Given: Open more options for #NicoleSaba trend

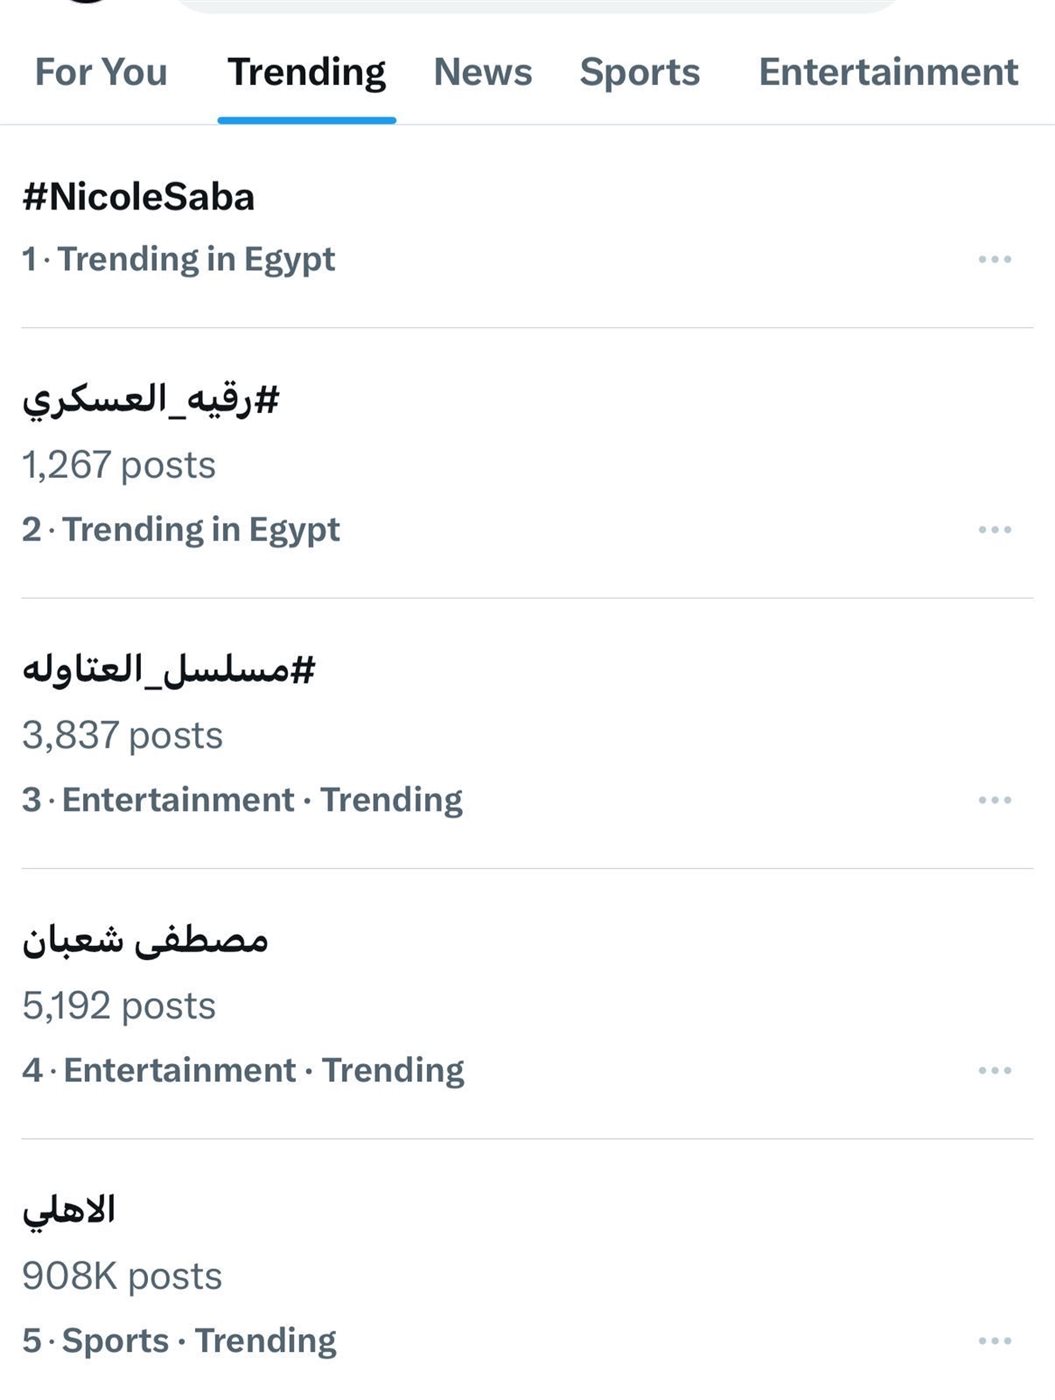Looking at the screenshot, I should [994, 259].
